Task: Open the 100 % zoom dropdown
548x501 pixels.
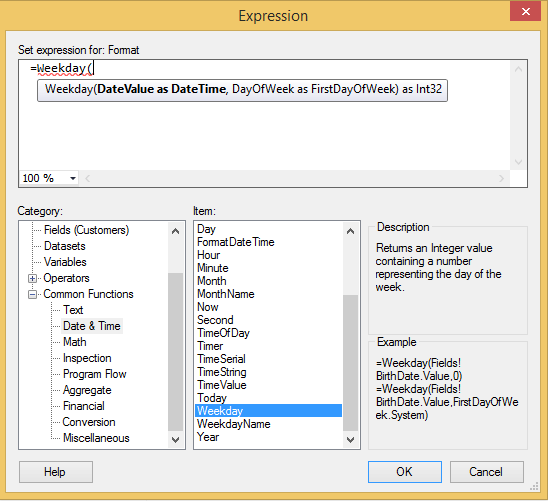Action: point(73,178)
